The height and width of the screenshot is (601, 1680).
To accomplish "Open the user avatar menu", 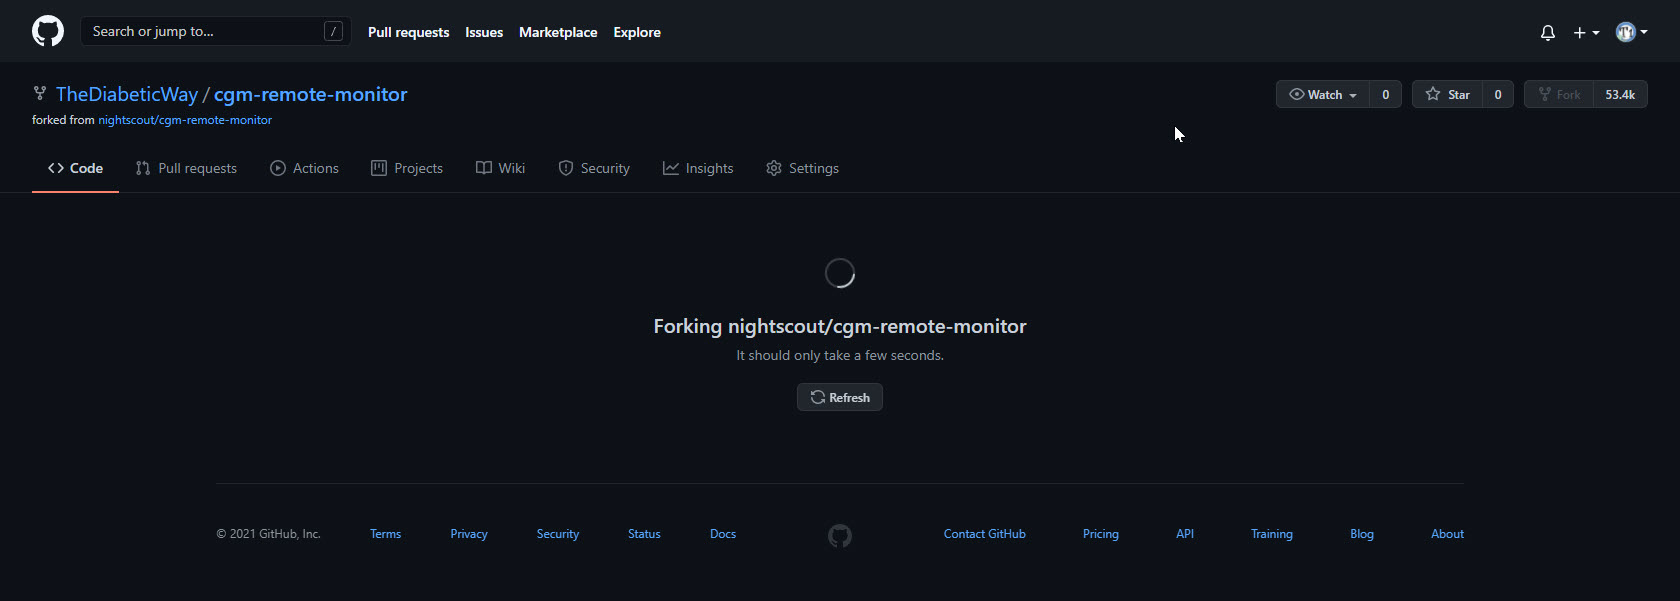I will pyautogui.click(x=1631, y=33).
